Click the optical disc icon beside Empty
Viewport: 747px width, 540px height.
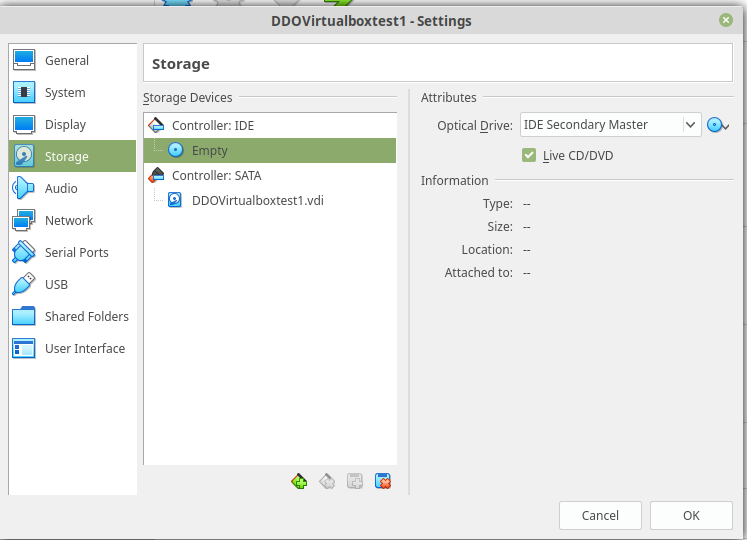pyautogui.click(x=176, y=150)
